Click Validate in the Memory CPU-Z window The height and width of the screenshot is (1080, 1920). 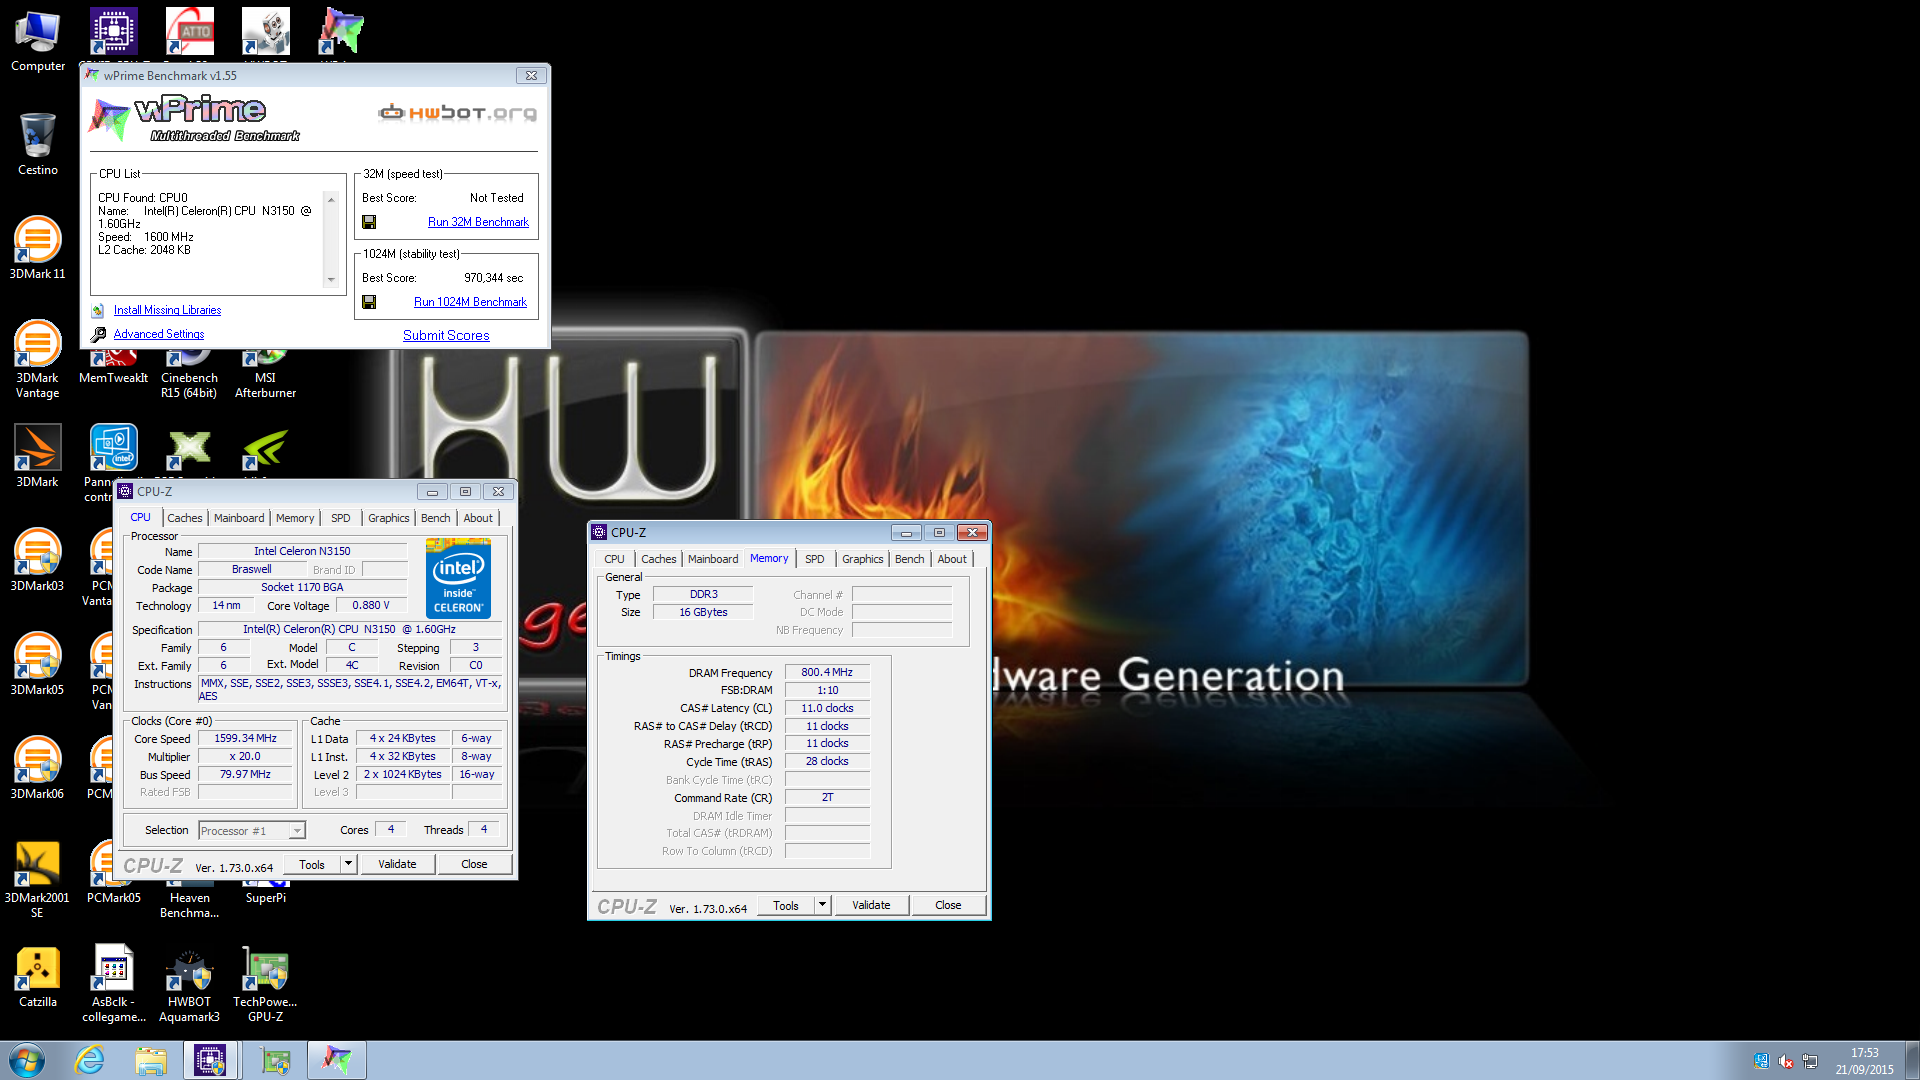(871, 905)
